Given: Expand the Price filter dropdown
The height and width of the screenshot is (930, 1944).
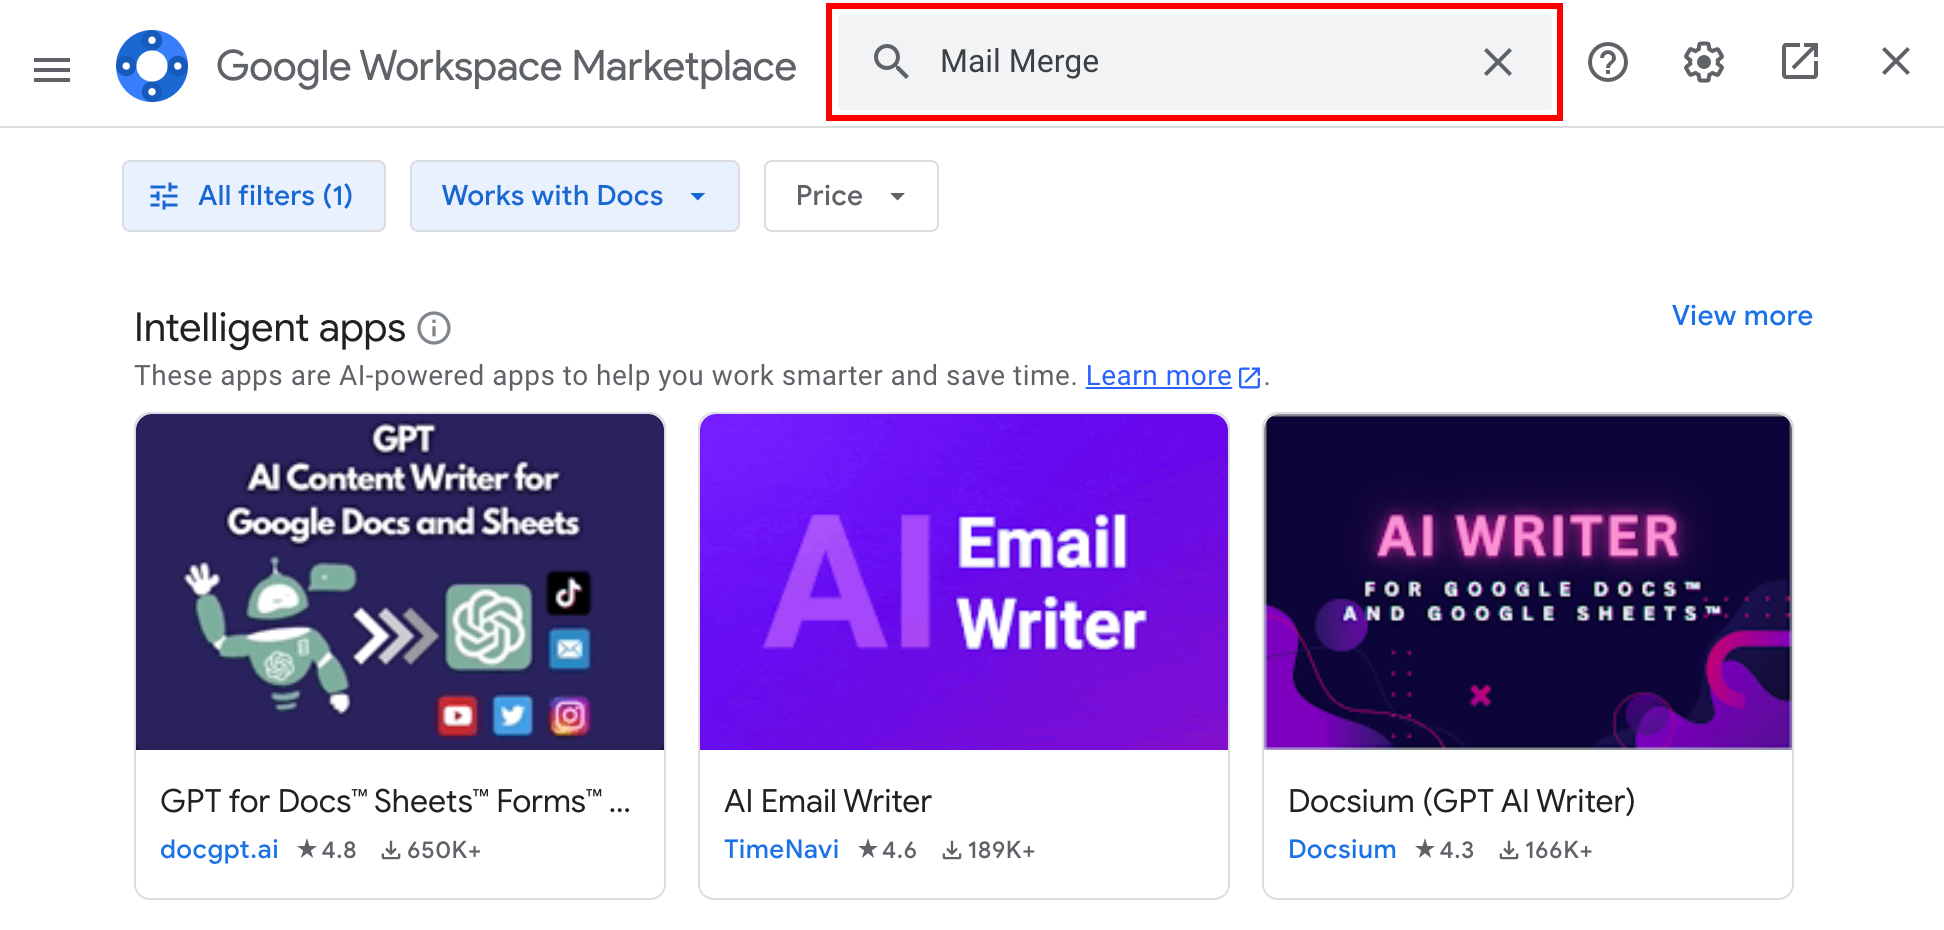Looking at the screenshot, I should click(x=851, y=196).
